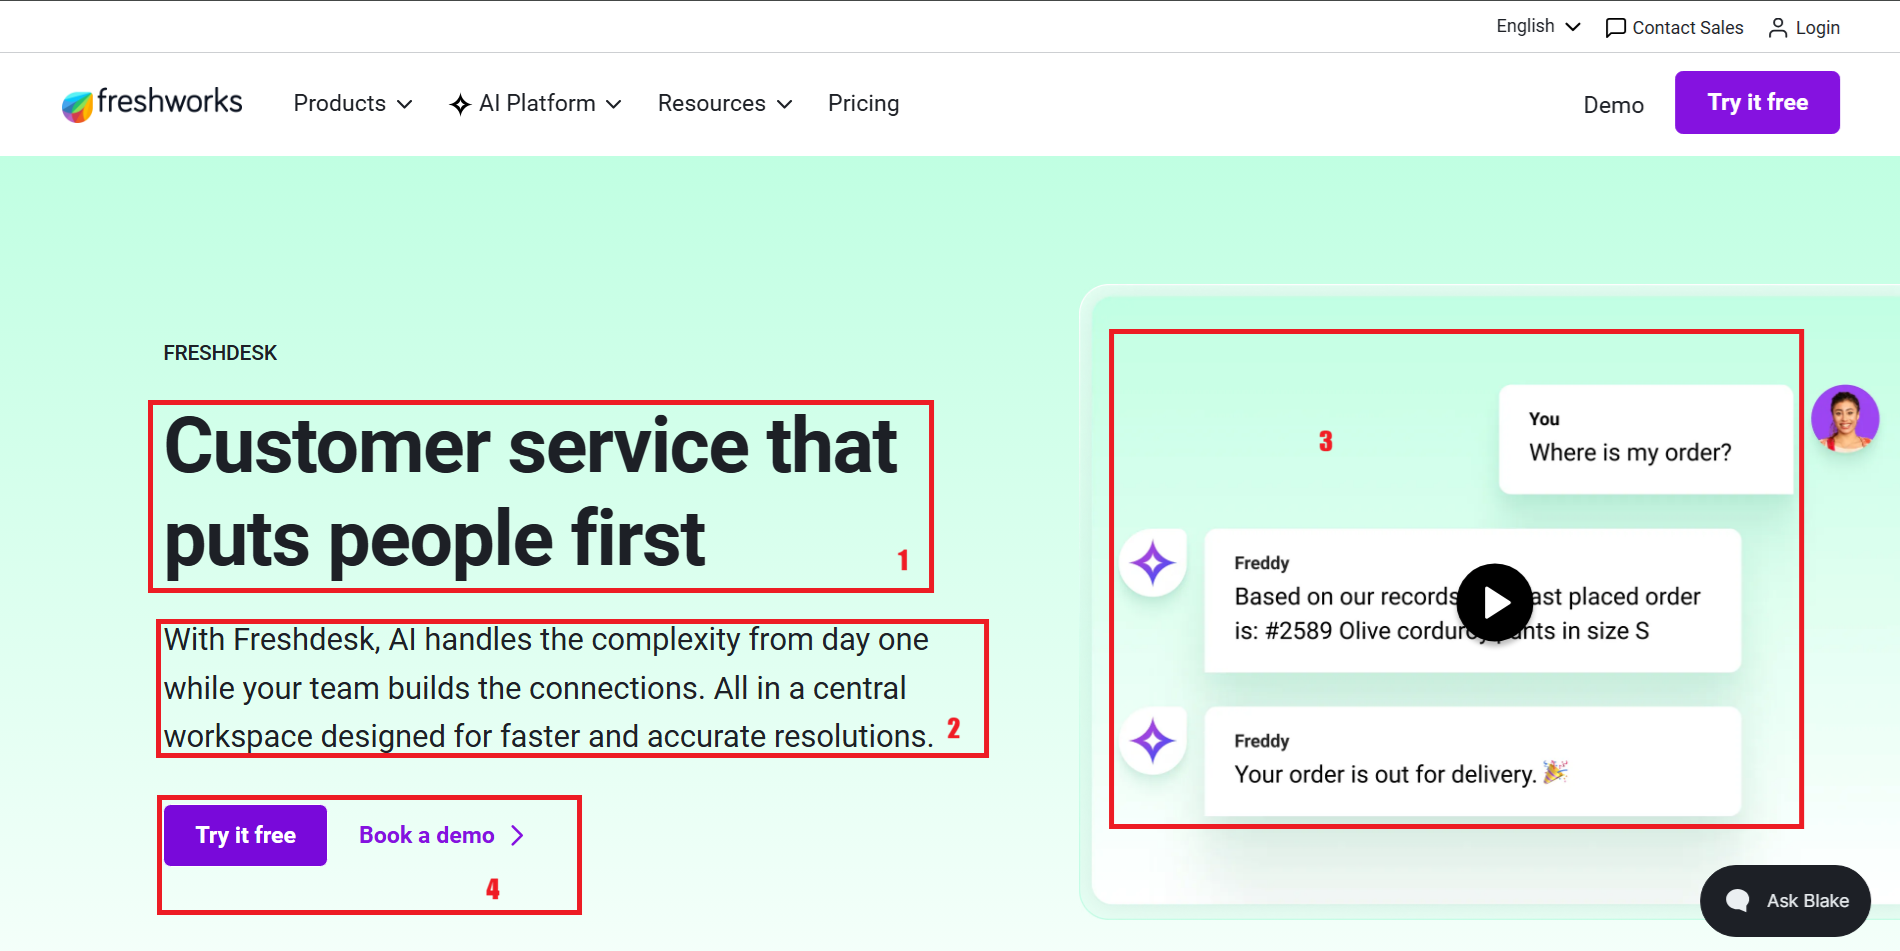Viewport: 1900px width, 951px height.
Task: Go to the Pricing page
Action: coord(863,103)
